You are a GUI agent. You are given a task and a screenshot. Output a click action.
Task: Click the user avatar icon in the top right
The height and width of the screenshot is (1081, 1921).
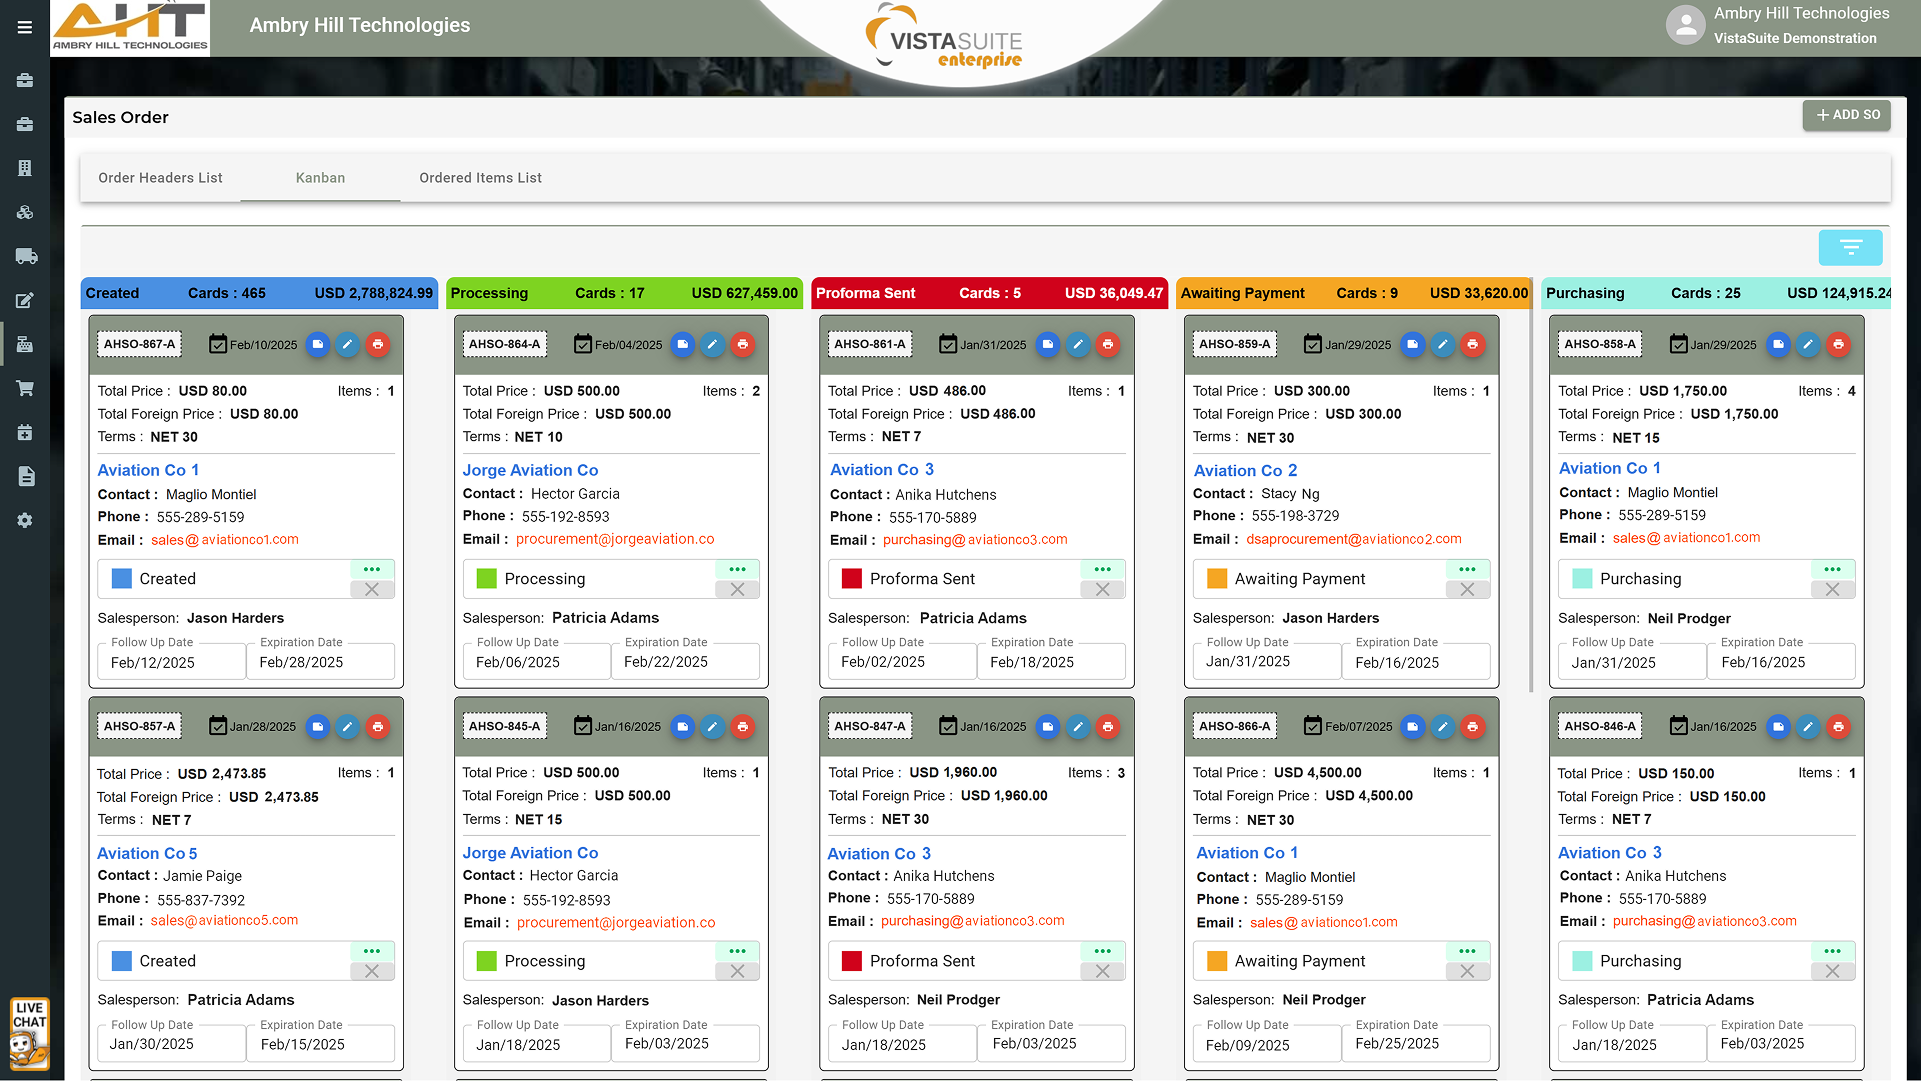[x=1685, y=25]
